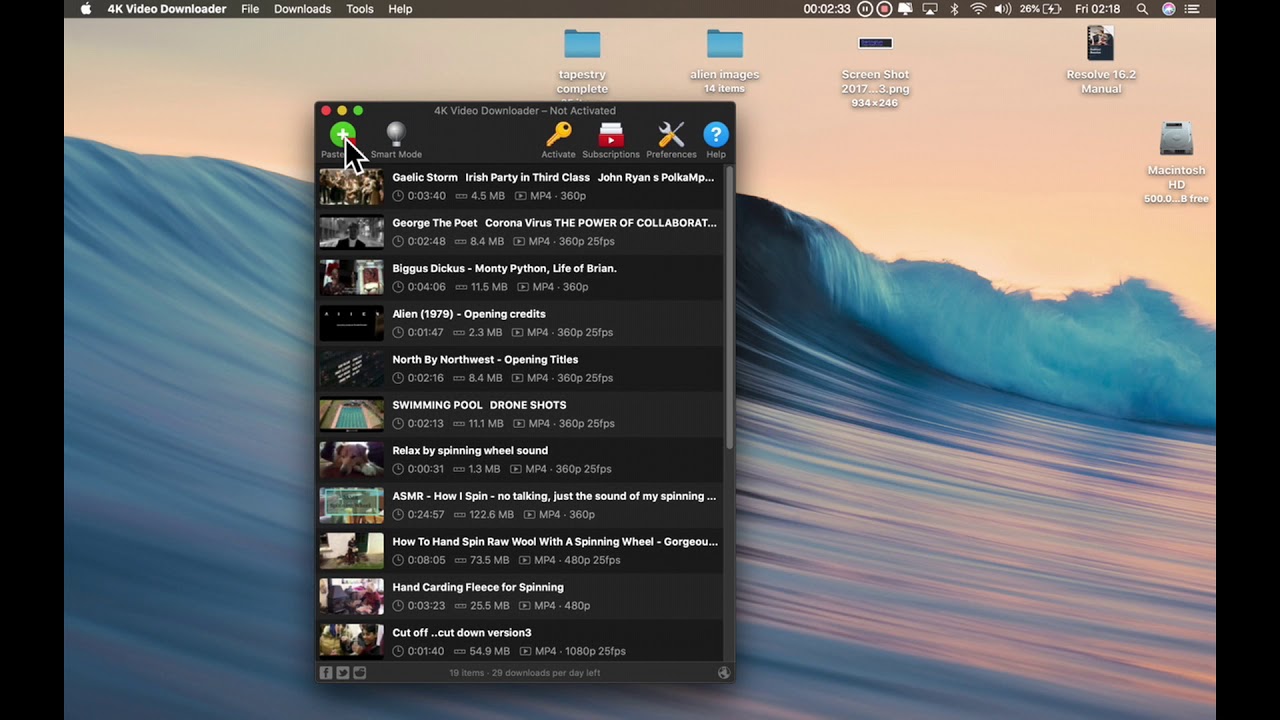
Task: Click globe icon at bottom right of downloader
Action: tap(724, 673)
